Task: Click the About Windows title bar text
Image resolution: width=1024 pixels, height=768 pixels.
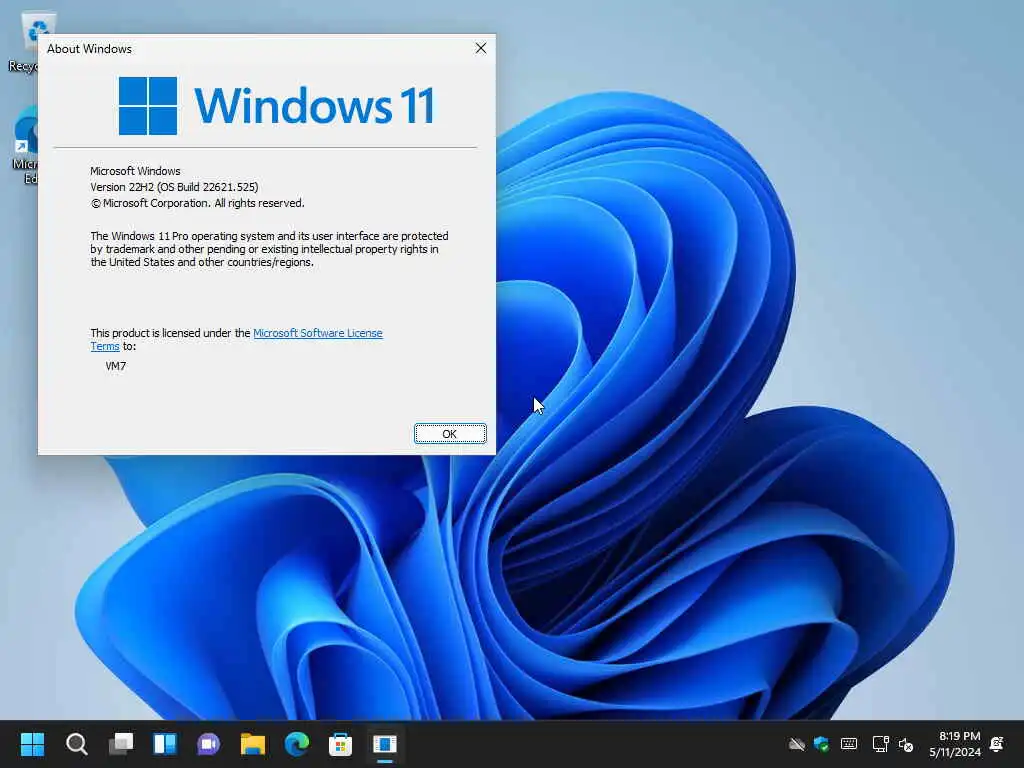Action: pyautogui.click(x=89, y=49)
